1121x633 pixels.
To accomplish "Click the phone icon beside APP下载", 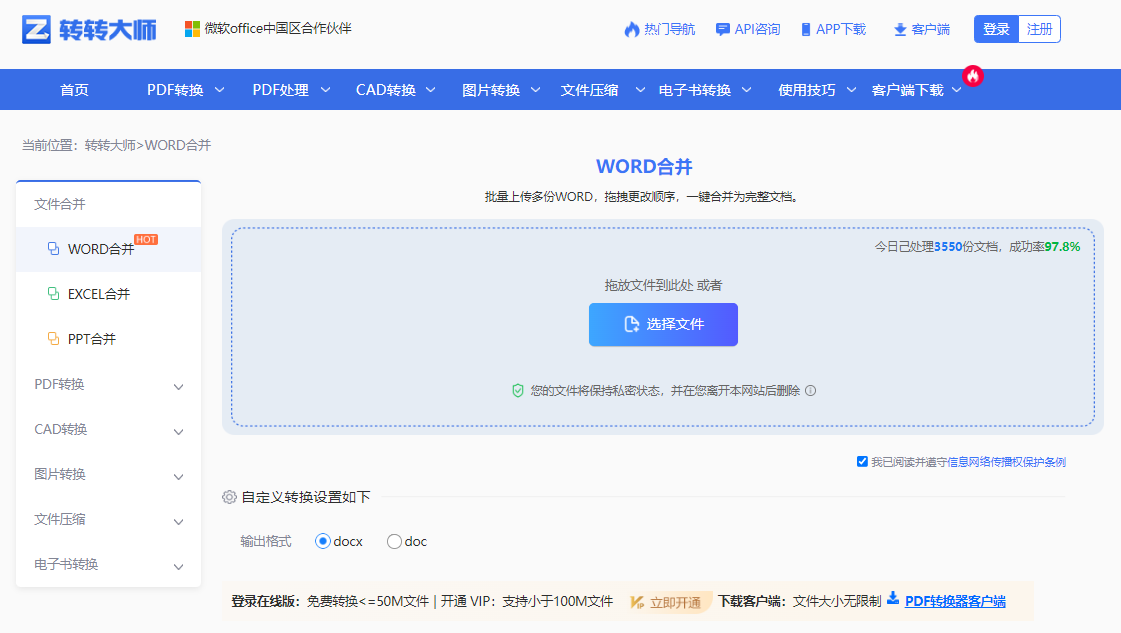I will click(x=806, y=29).
